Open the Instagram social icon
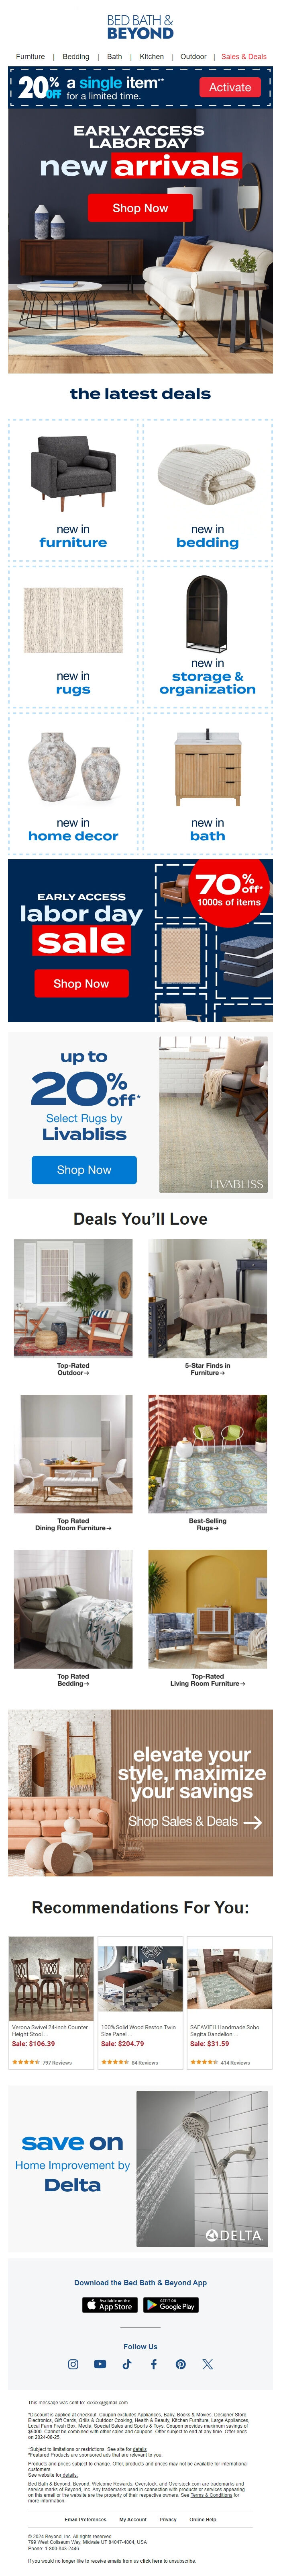This screenshot has width=281, height=2576. (73, 2364)
